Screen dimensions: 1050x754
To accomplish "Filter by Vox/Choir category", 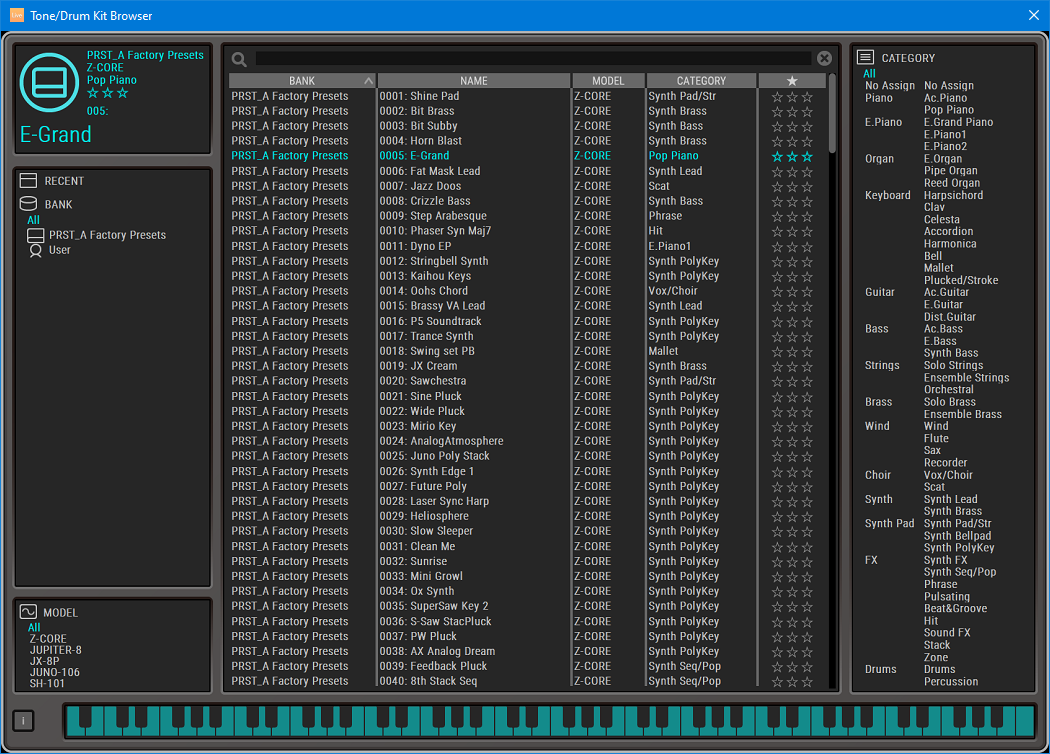I will pyautogui.click(x=948, y=475).
